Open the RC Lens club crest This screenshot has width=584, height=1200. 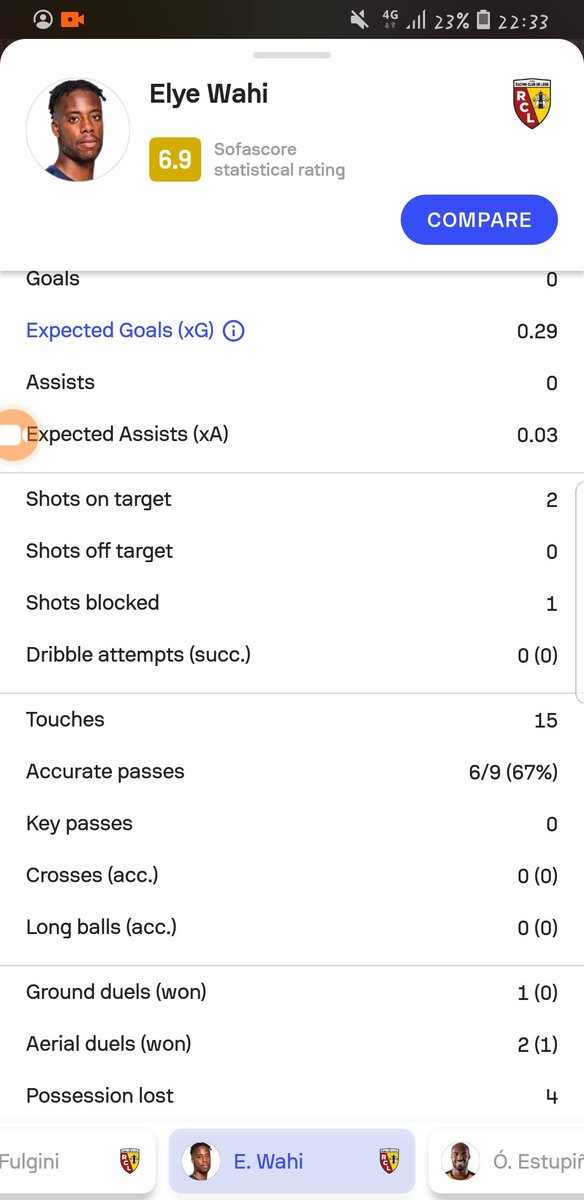(x=532, y=104)
